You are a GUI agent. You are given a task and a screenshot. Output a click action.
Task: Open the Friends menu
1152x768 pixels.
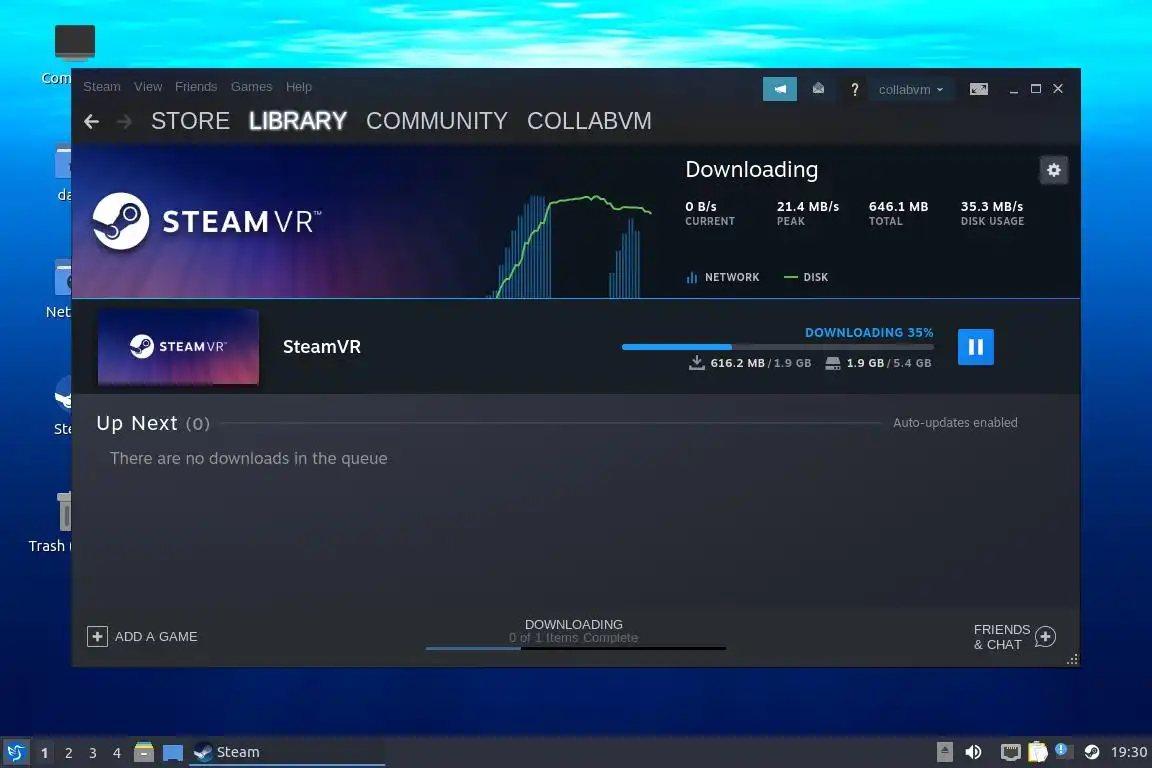[196, 87]
